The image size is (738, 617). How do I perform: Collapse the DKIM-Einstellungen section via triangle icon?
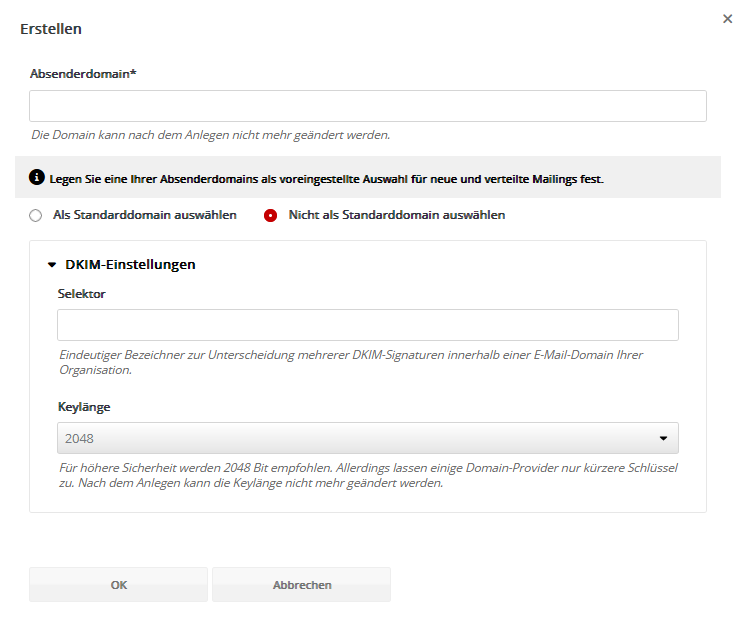pyautogui.click(x=51, y=265)
